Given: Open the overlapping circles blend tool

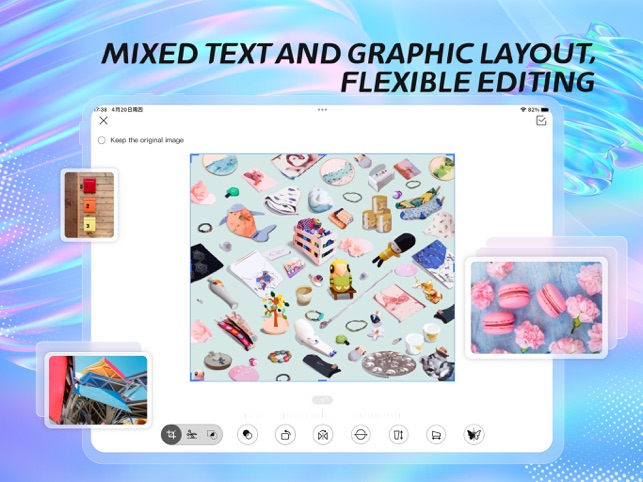Looking at the screenshot, I should point(247,434).
